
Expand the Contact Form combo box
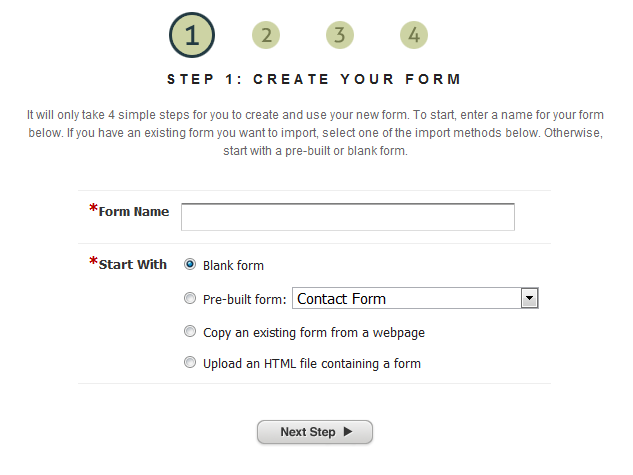point(415,299)
